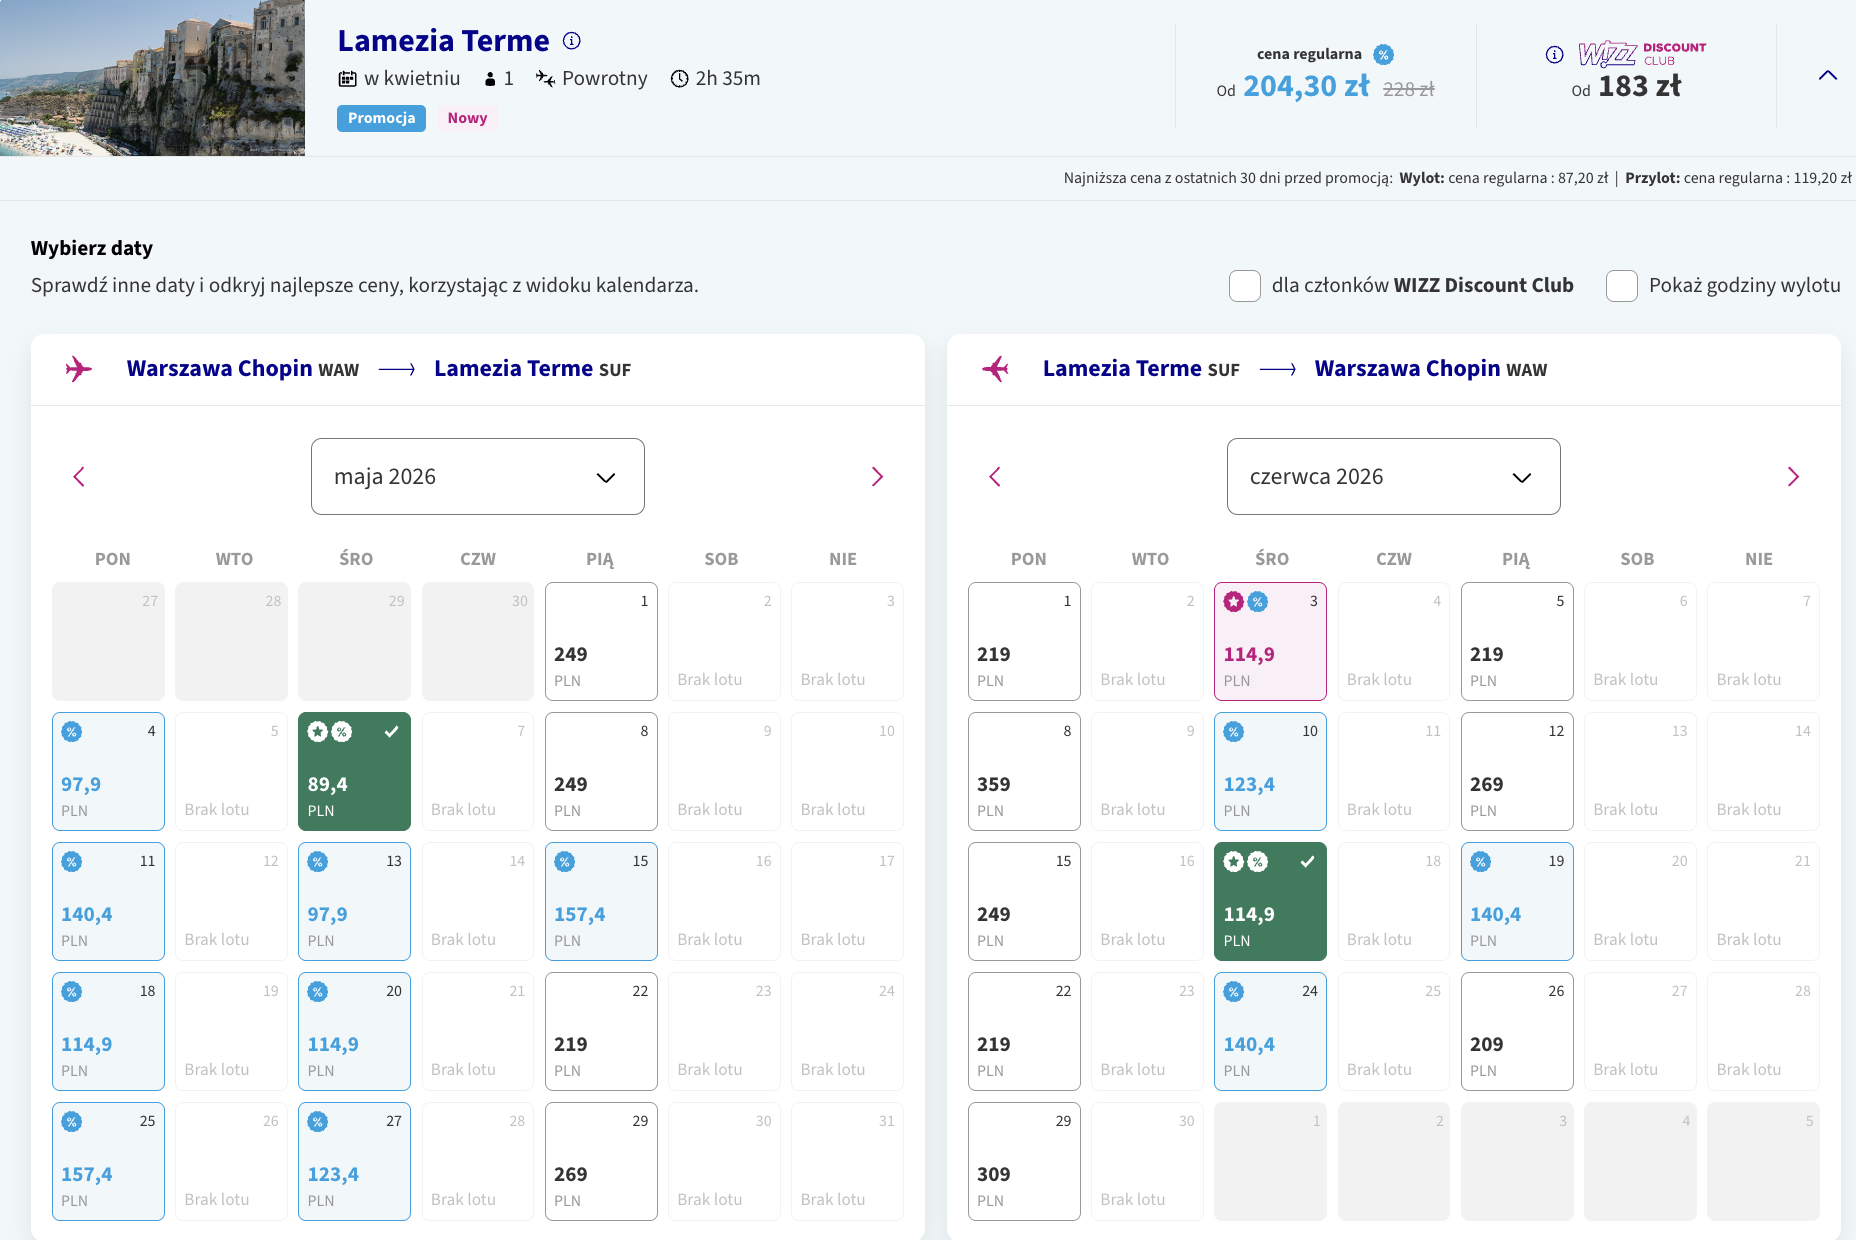Click the WIZZ Discount Club logo
Screen dimensions: 1856x1240
click(1641, 53)
